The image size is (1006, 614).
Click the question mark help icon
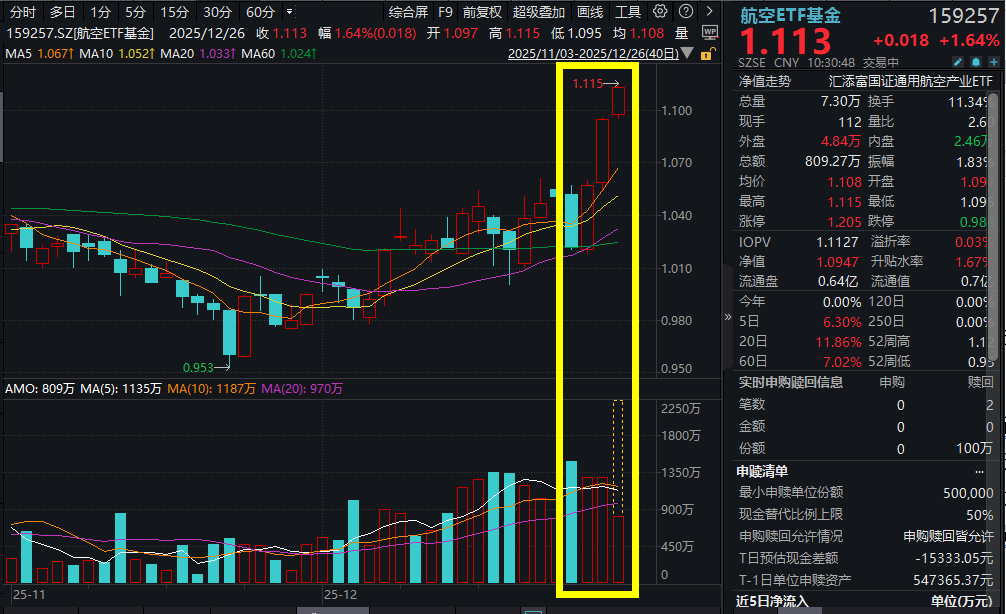tap(687, 11)
